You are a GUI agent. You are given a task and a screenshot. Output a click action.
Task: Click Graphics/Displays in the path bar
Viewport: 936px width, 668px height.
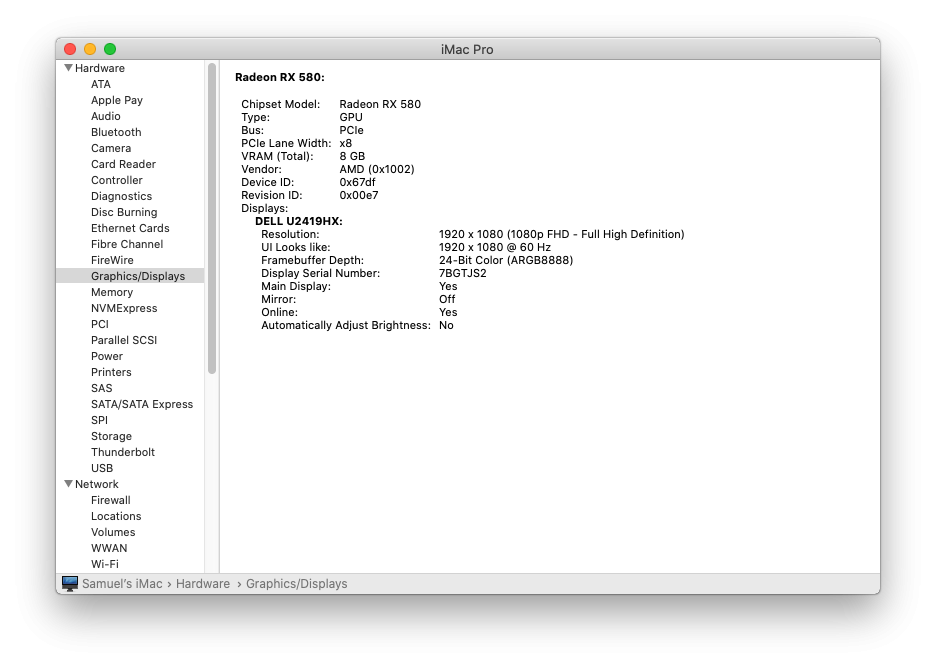(x=297, y=584)
